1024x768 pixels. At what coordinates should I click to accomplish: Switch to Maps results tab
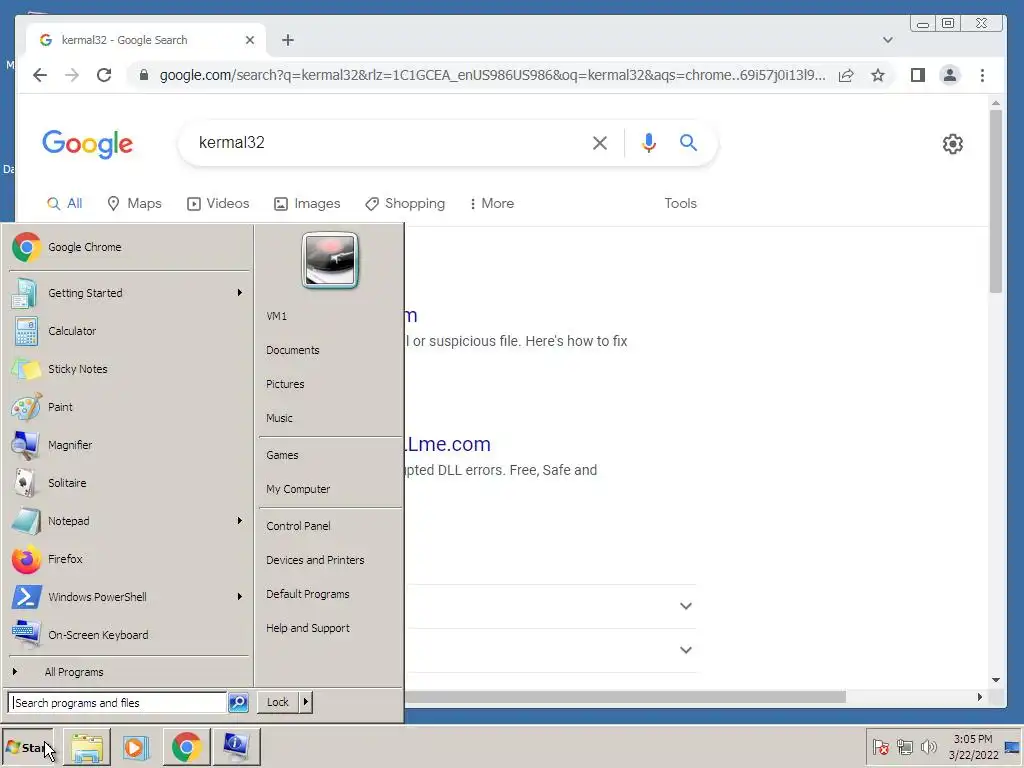[x=134, y=204]
